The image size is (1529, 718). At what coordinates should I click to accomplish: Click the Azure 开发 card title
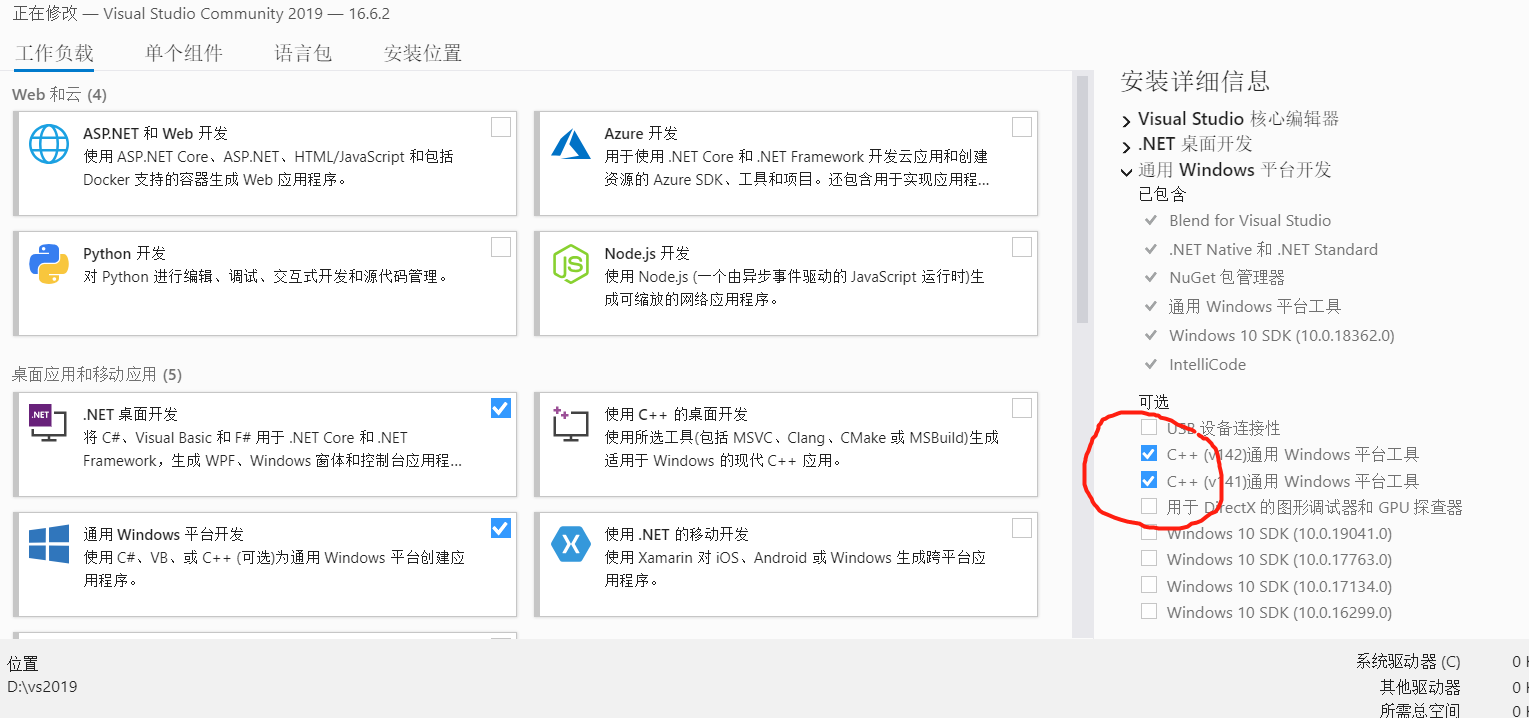[641, 133]
